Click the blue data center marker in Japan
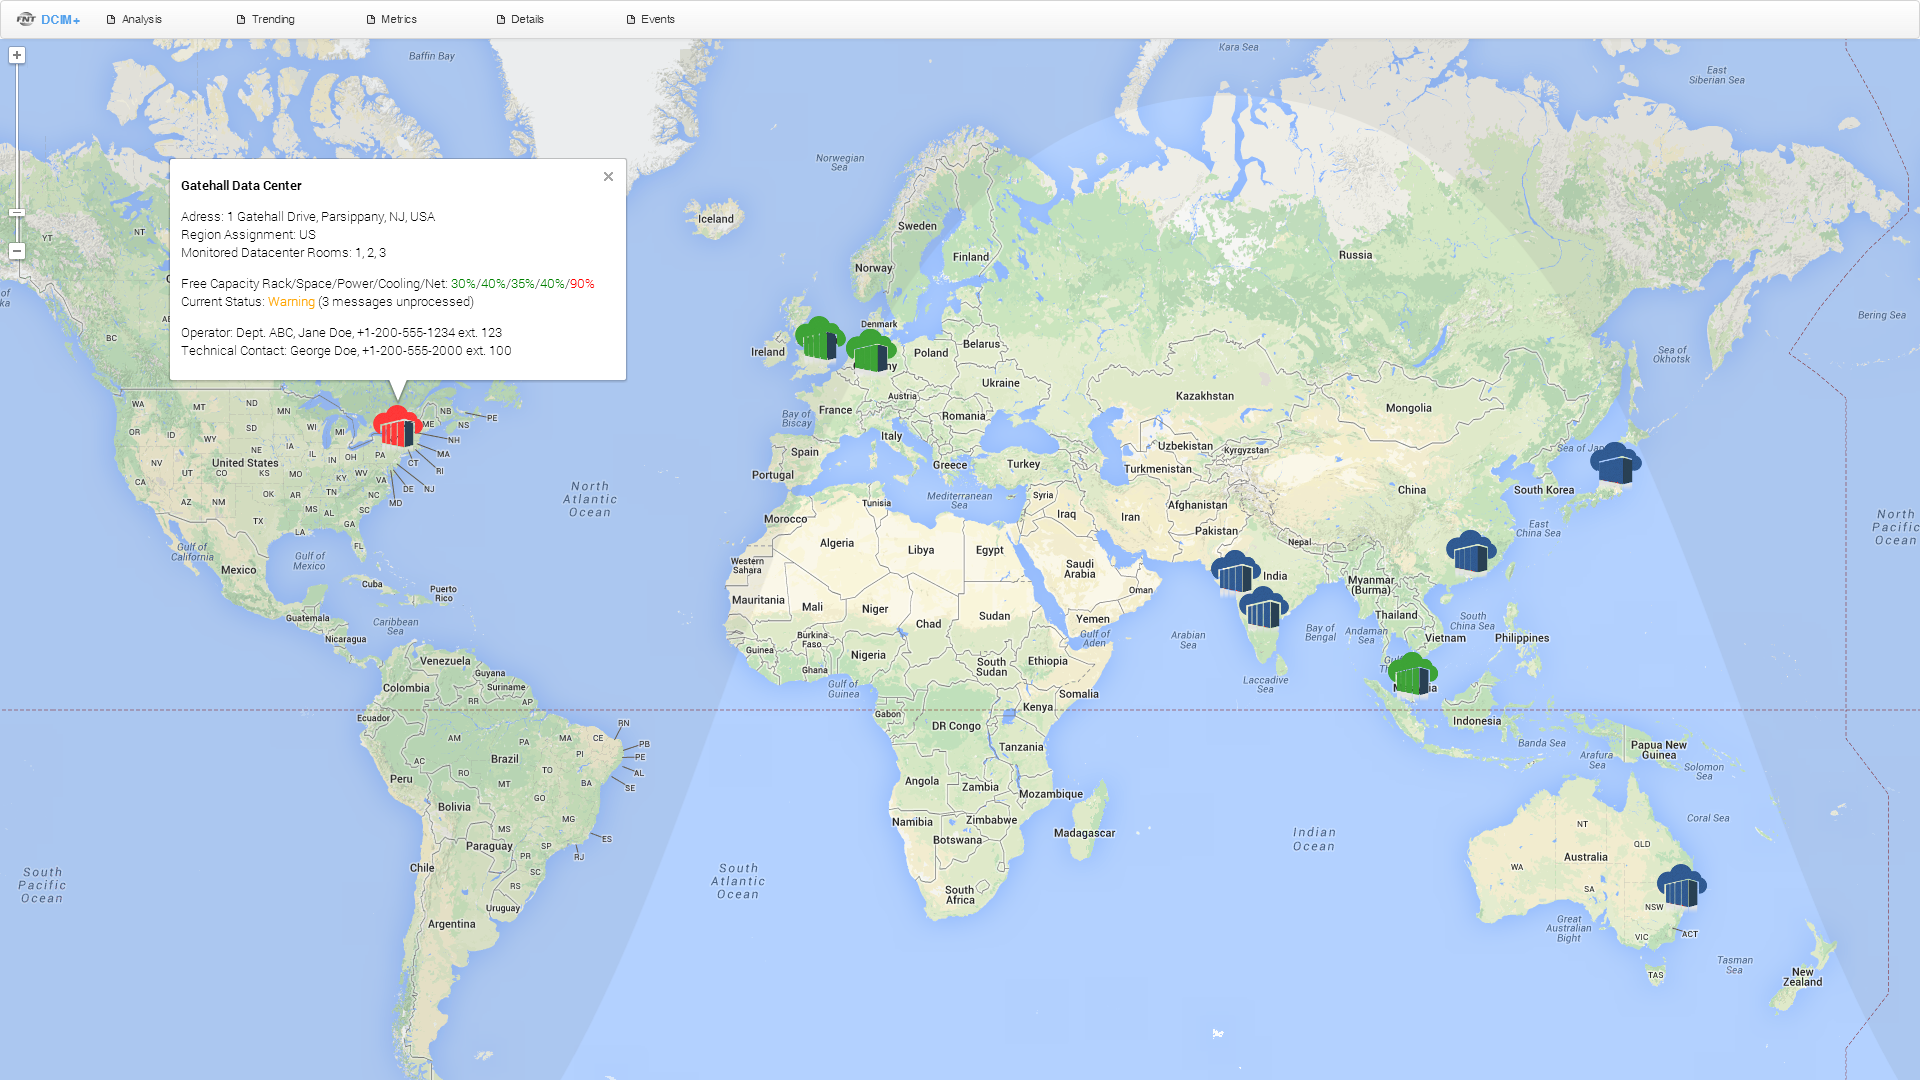The width and height of the screenshot is (1920, 1080). click(1615, 464)
